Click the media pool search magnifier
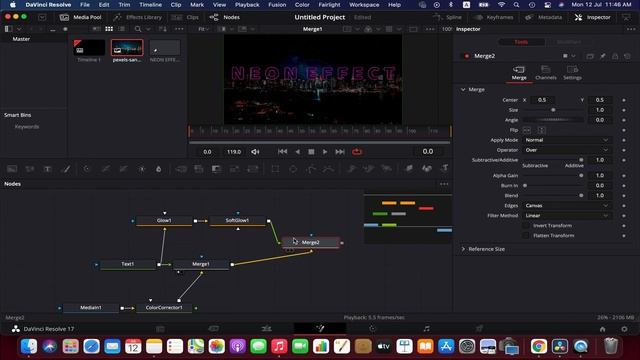Image resolution: width=640 pixels, height=360 pixels. 138,29
